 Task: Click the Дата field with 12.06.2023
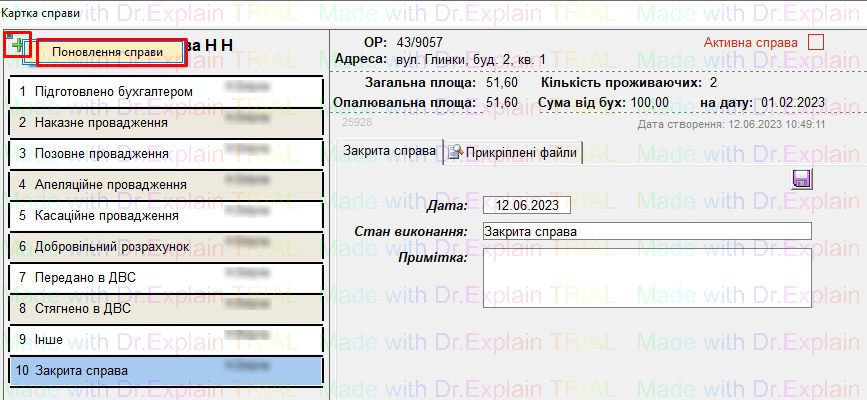tap(526, 205)
